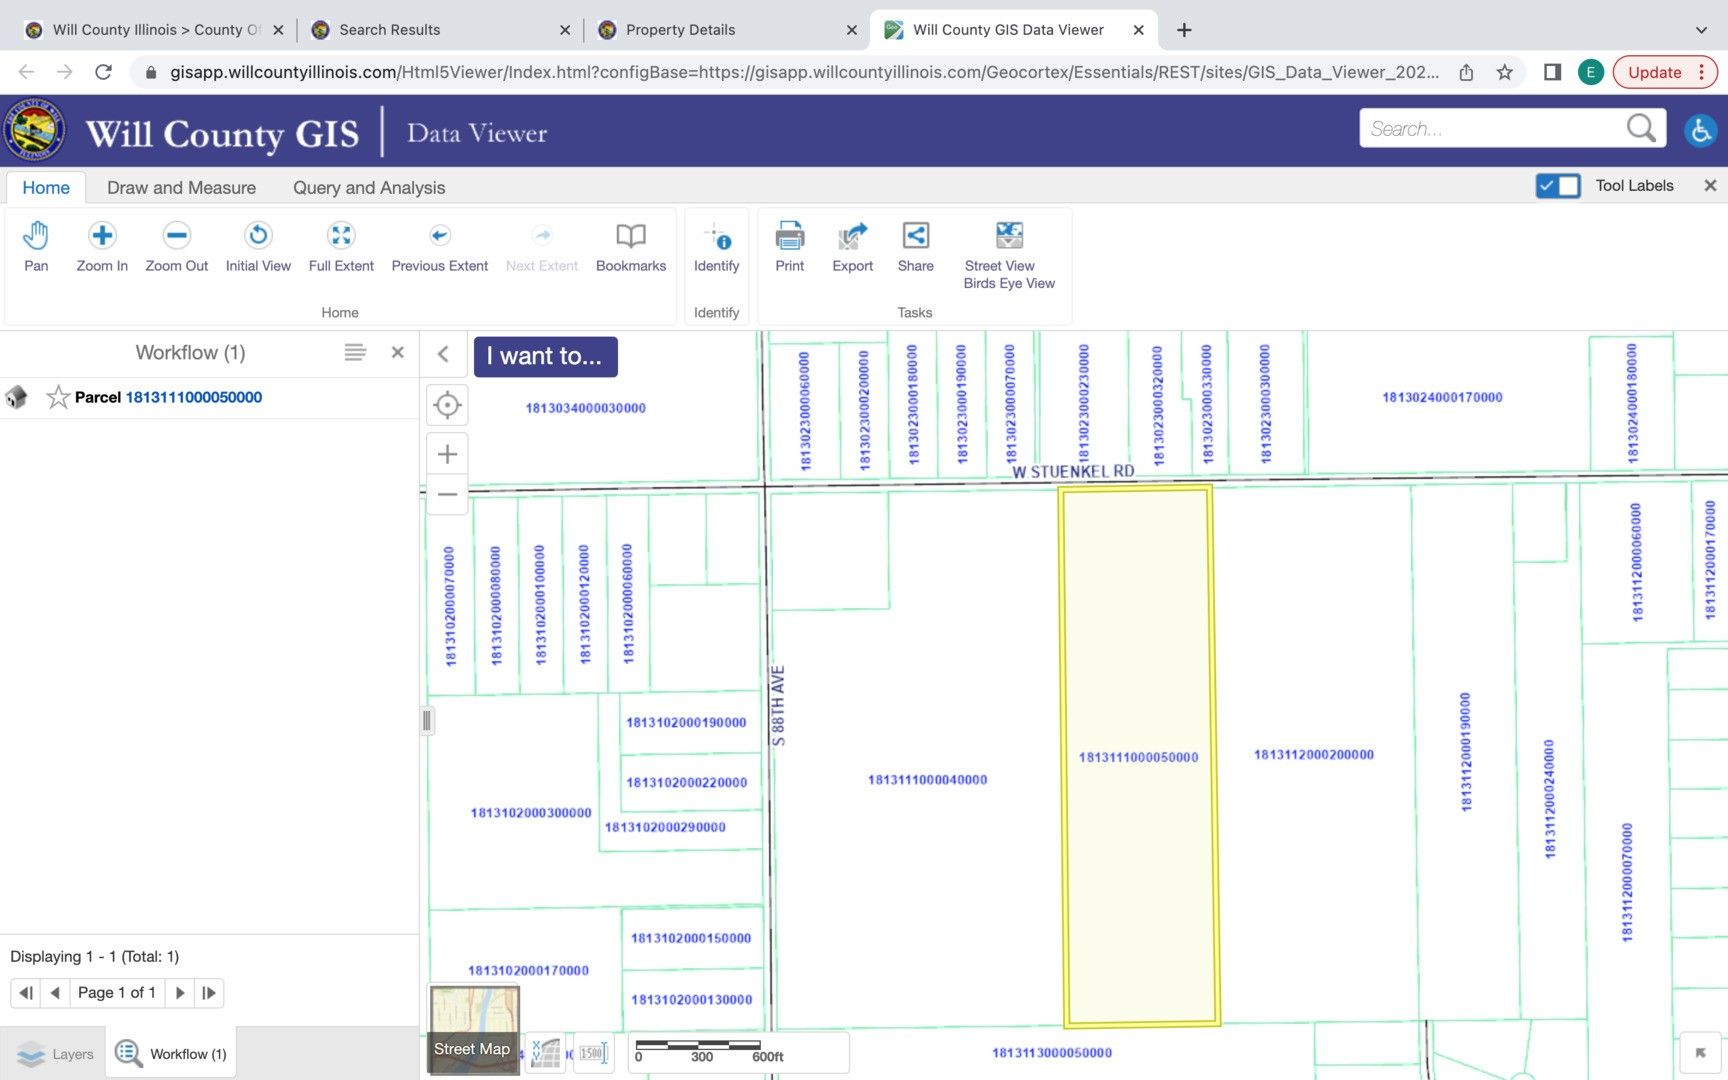Click the Zoom In tool icon
Image resolution: width=1728 pixels, height=1080 pixels.
[102, 236]
